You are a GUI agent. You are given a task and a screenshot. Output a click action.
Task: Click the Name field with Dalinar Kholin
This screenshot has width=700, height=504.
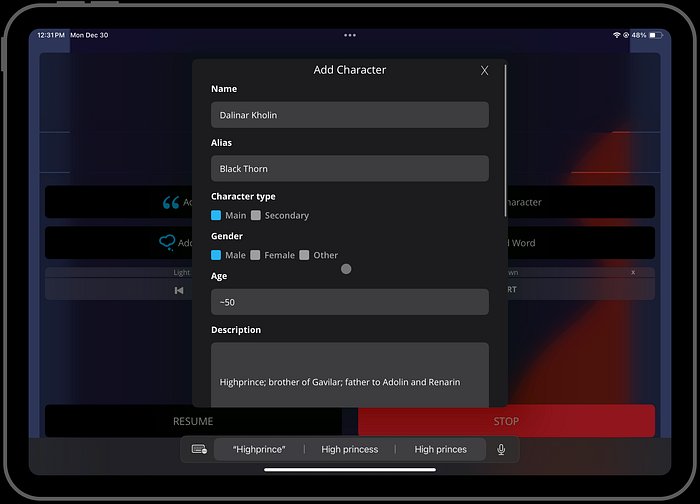(350, 115)
